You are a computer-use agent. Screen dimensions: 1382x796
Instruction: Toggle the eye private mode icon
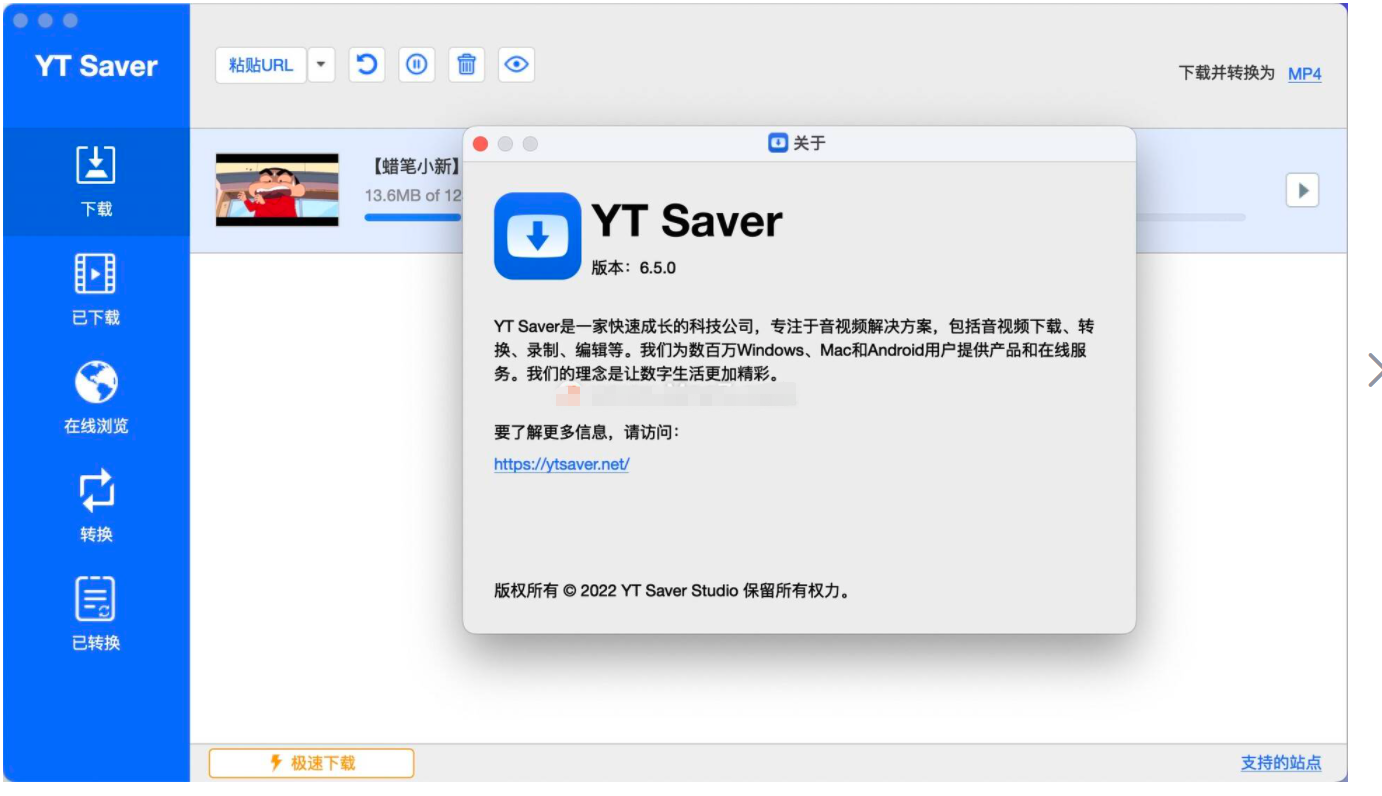516,65
